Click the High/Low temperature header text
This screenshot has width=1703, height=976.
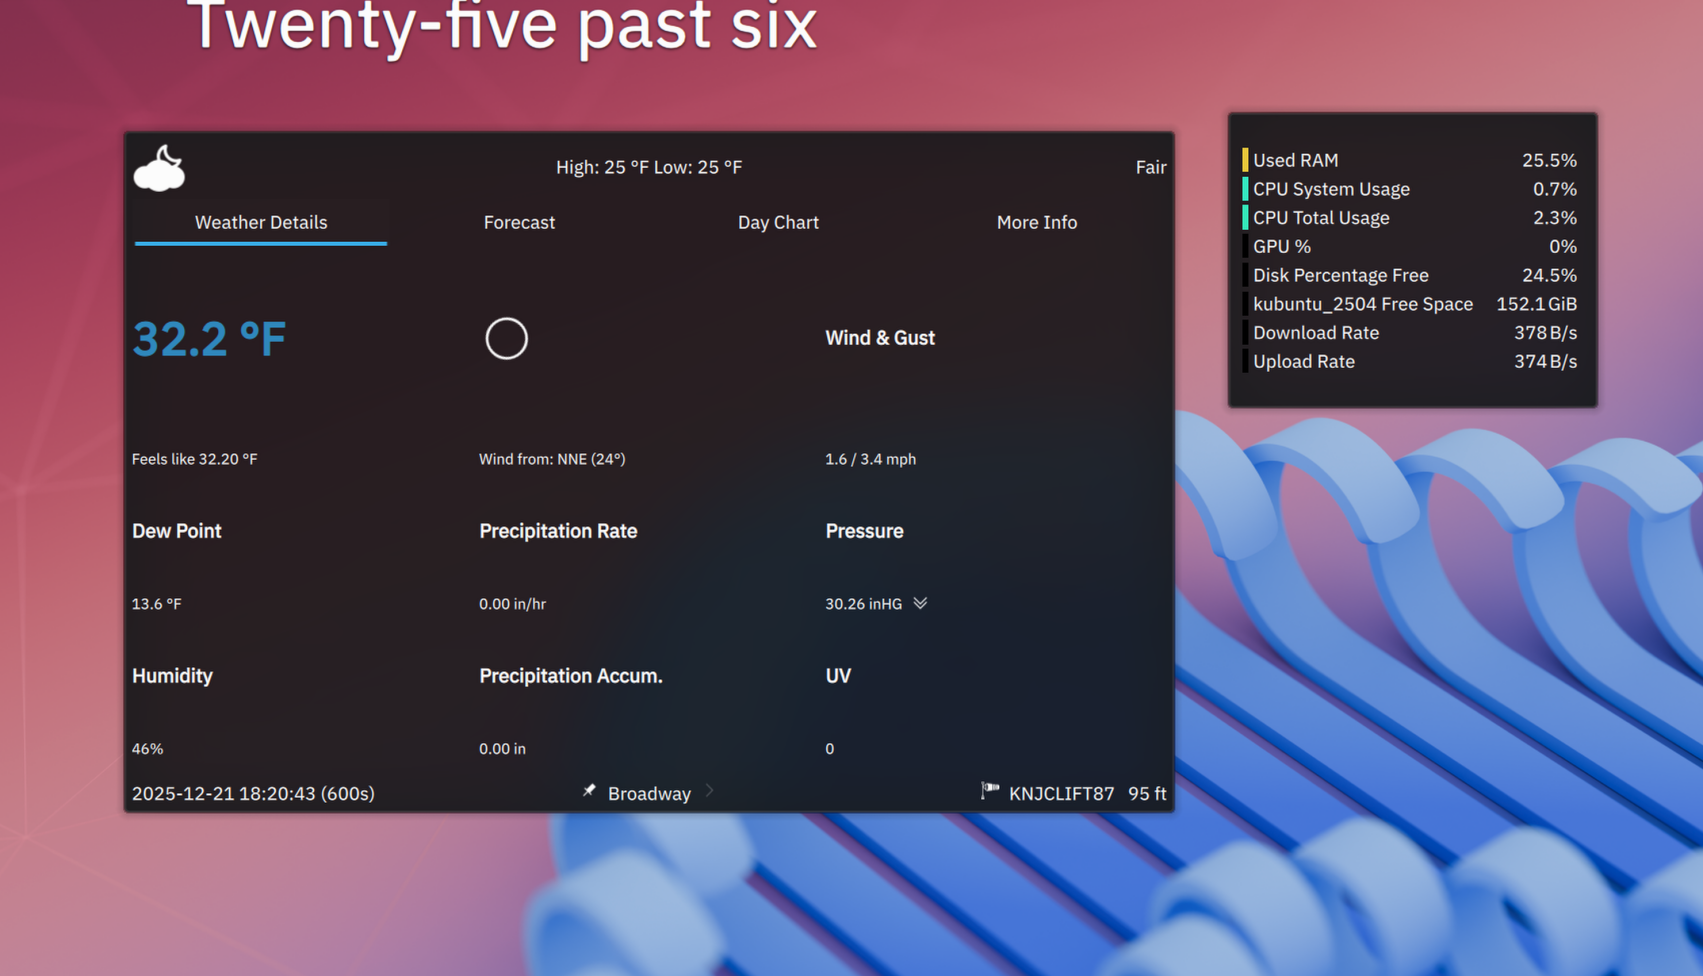pos(650,167)
